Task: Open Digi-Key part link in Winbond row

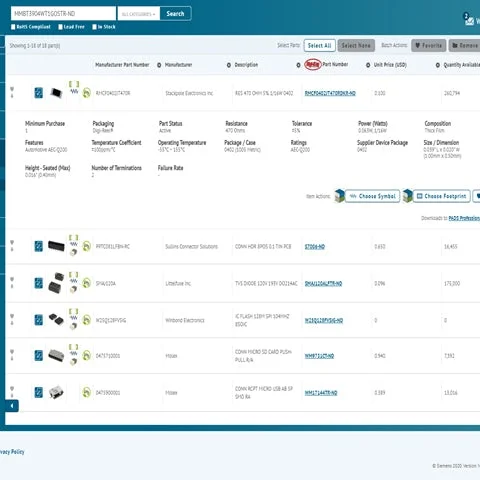Action: tap(324, 320)
